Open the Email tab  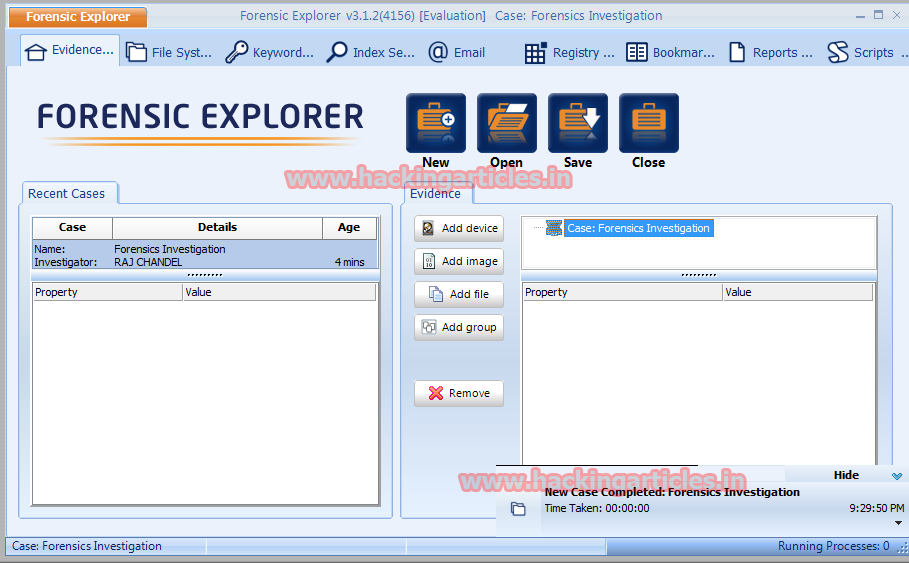click(x=456, y=52)
